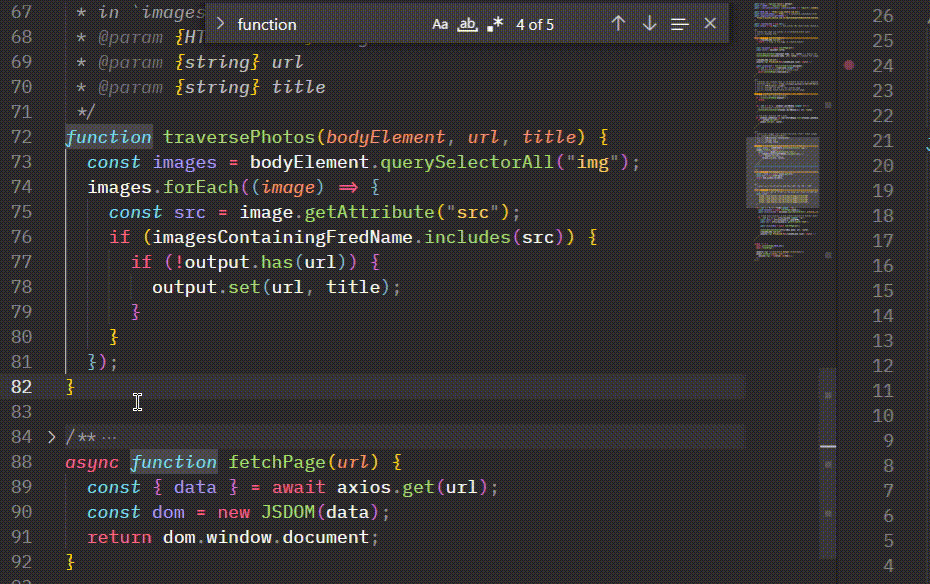Image resolution: width=930 pixels, height=584 pixels.
Task: Click the "bodyElement" parameter on line 72
Action: click(x=386, y=137)
